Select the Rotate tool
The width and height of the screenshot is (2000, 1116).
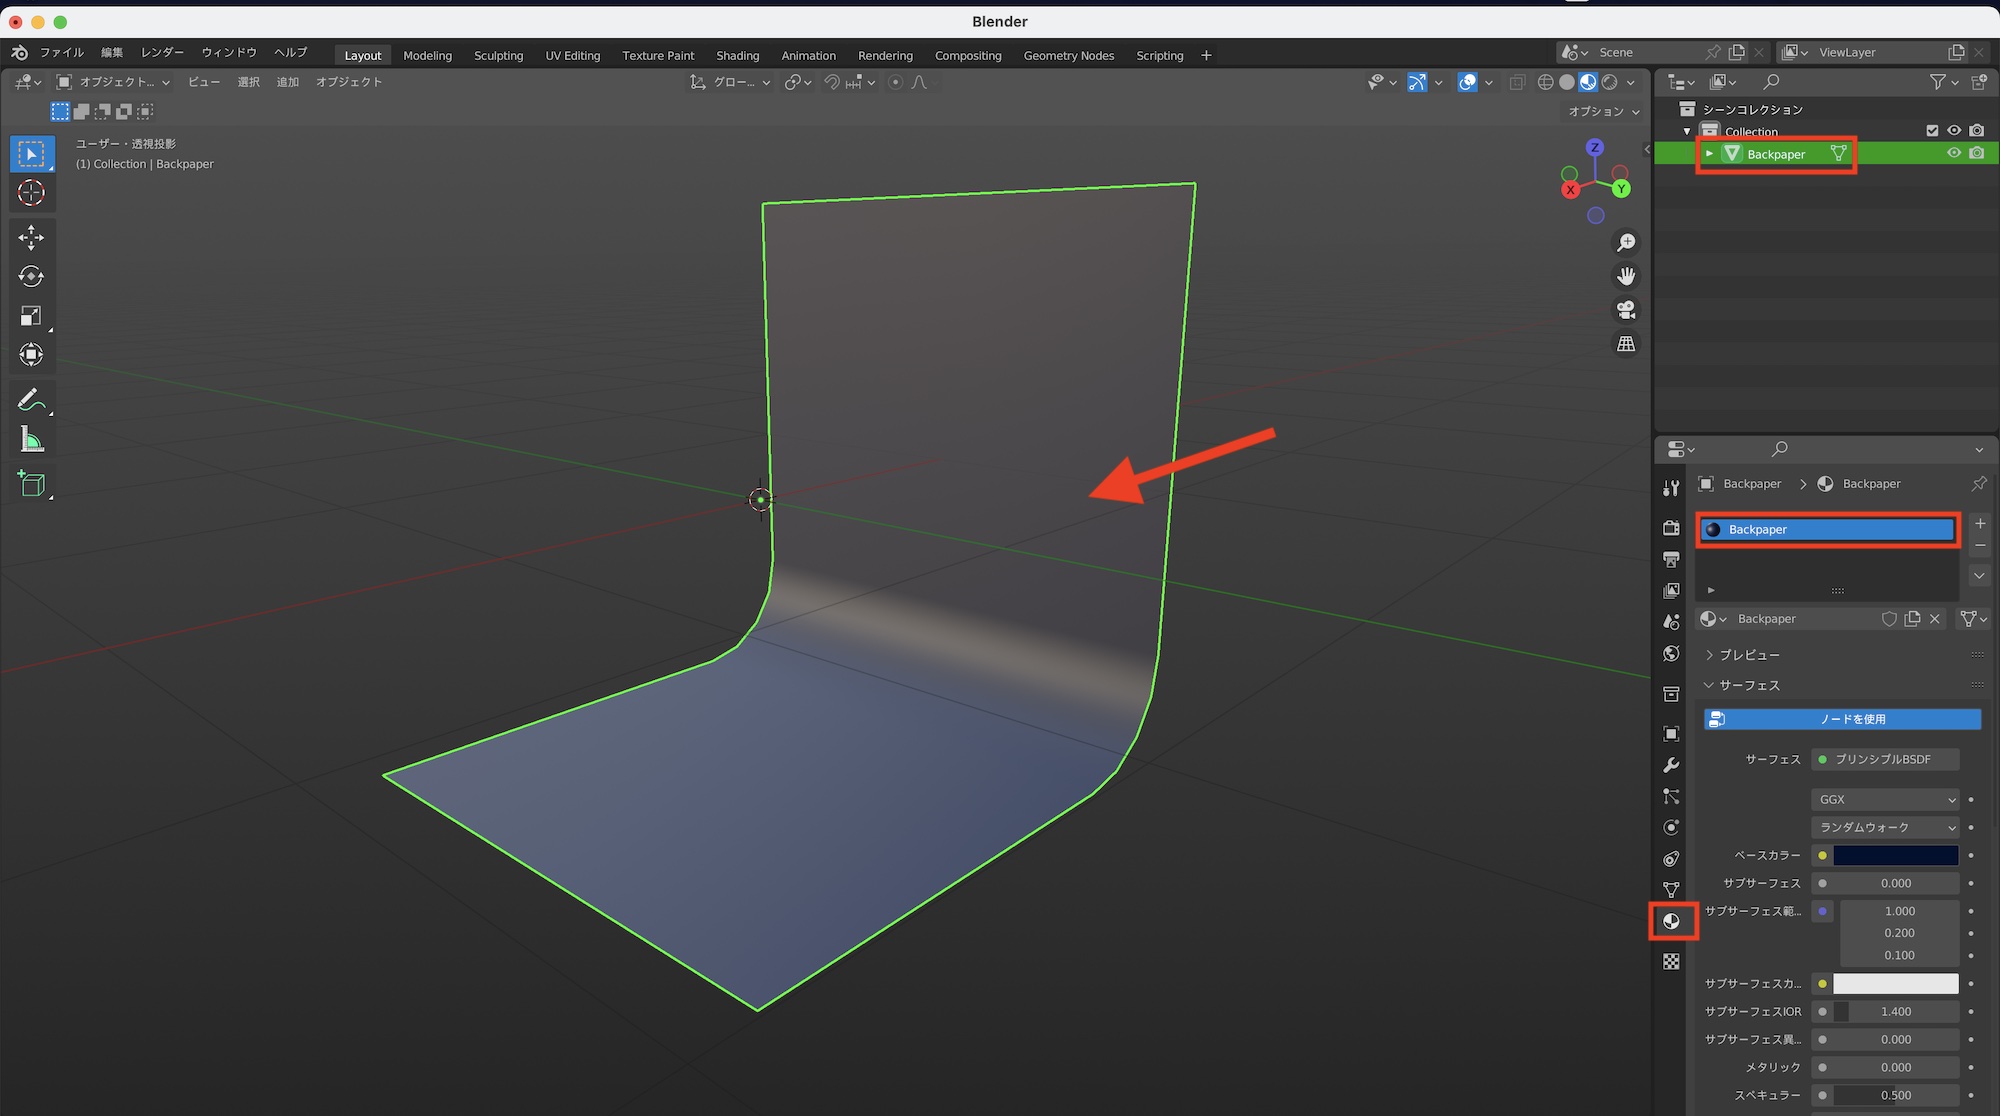pos(31,276)
